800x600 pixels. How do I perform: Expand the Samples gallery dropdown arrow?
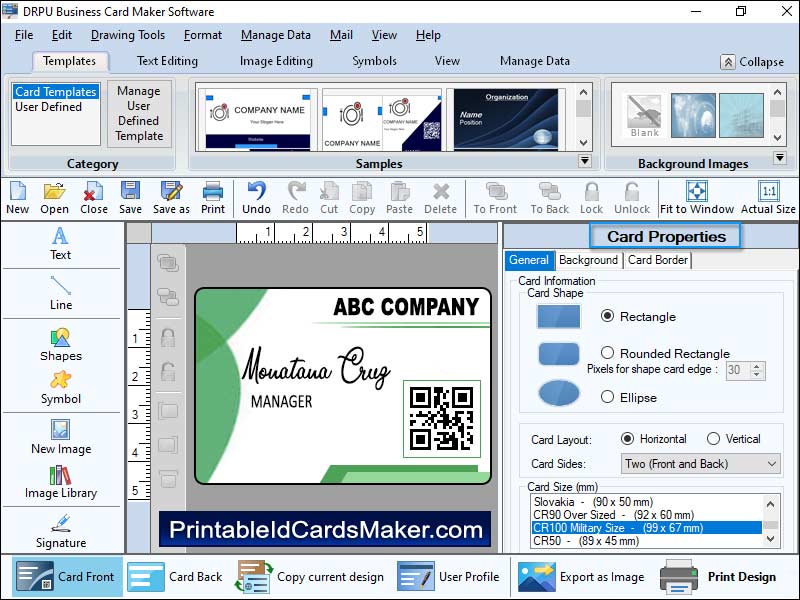(x=585, y=160)
